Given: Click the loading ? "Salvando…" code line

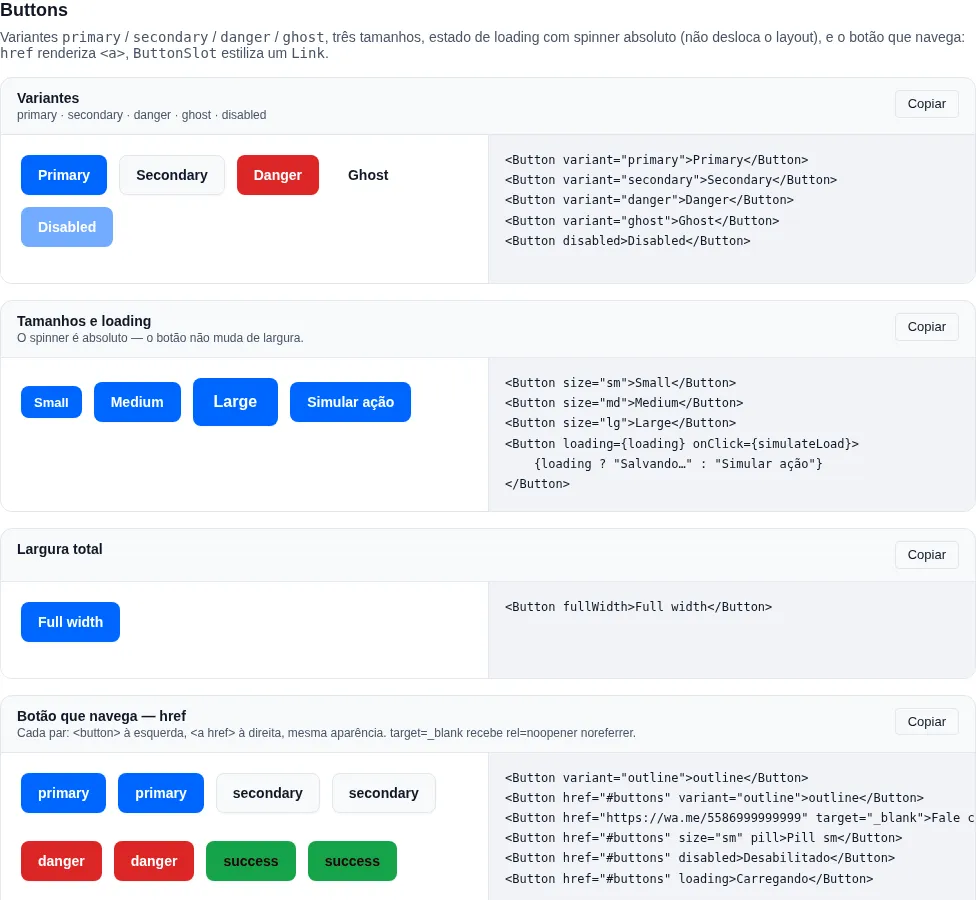Looking at the screenshot, I should (x=678, y=464).
